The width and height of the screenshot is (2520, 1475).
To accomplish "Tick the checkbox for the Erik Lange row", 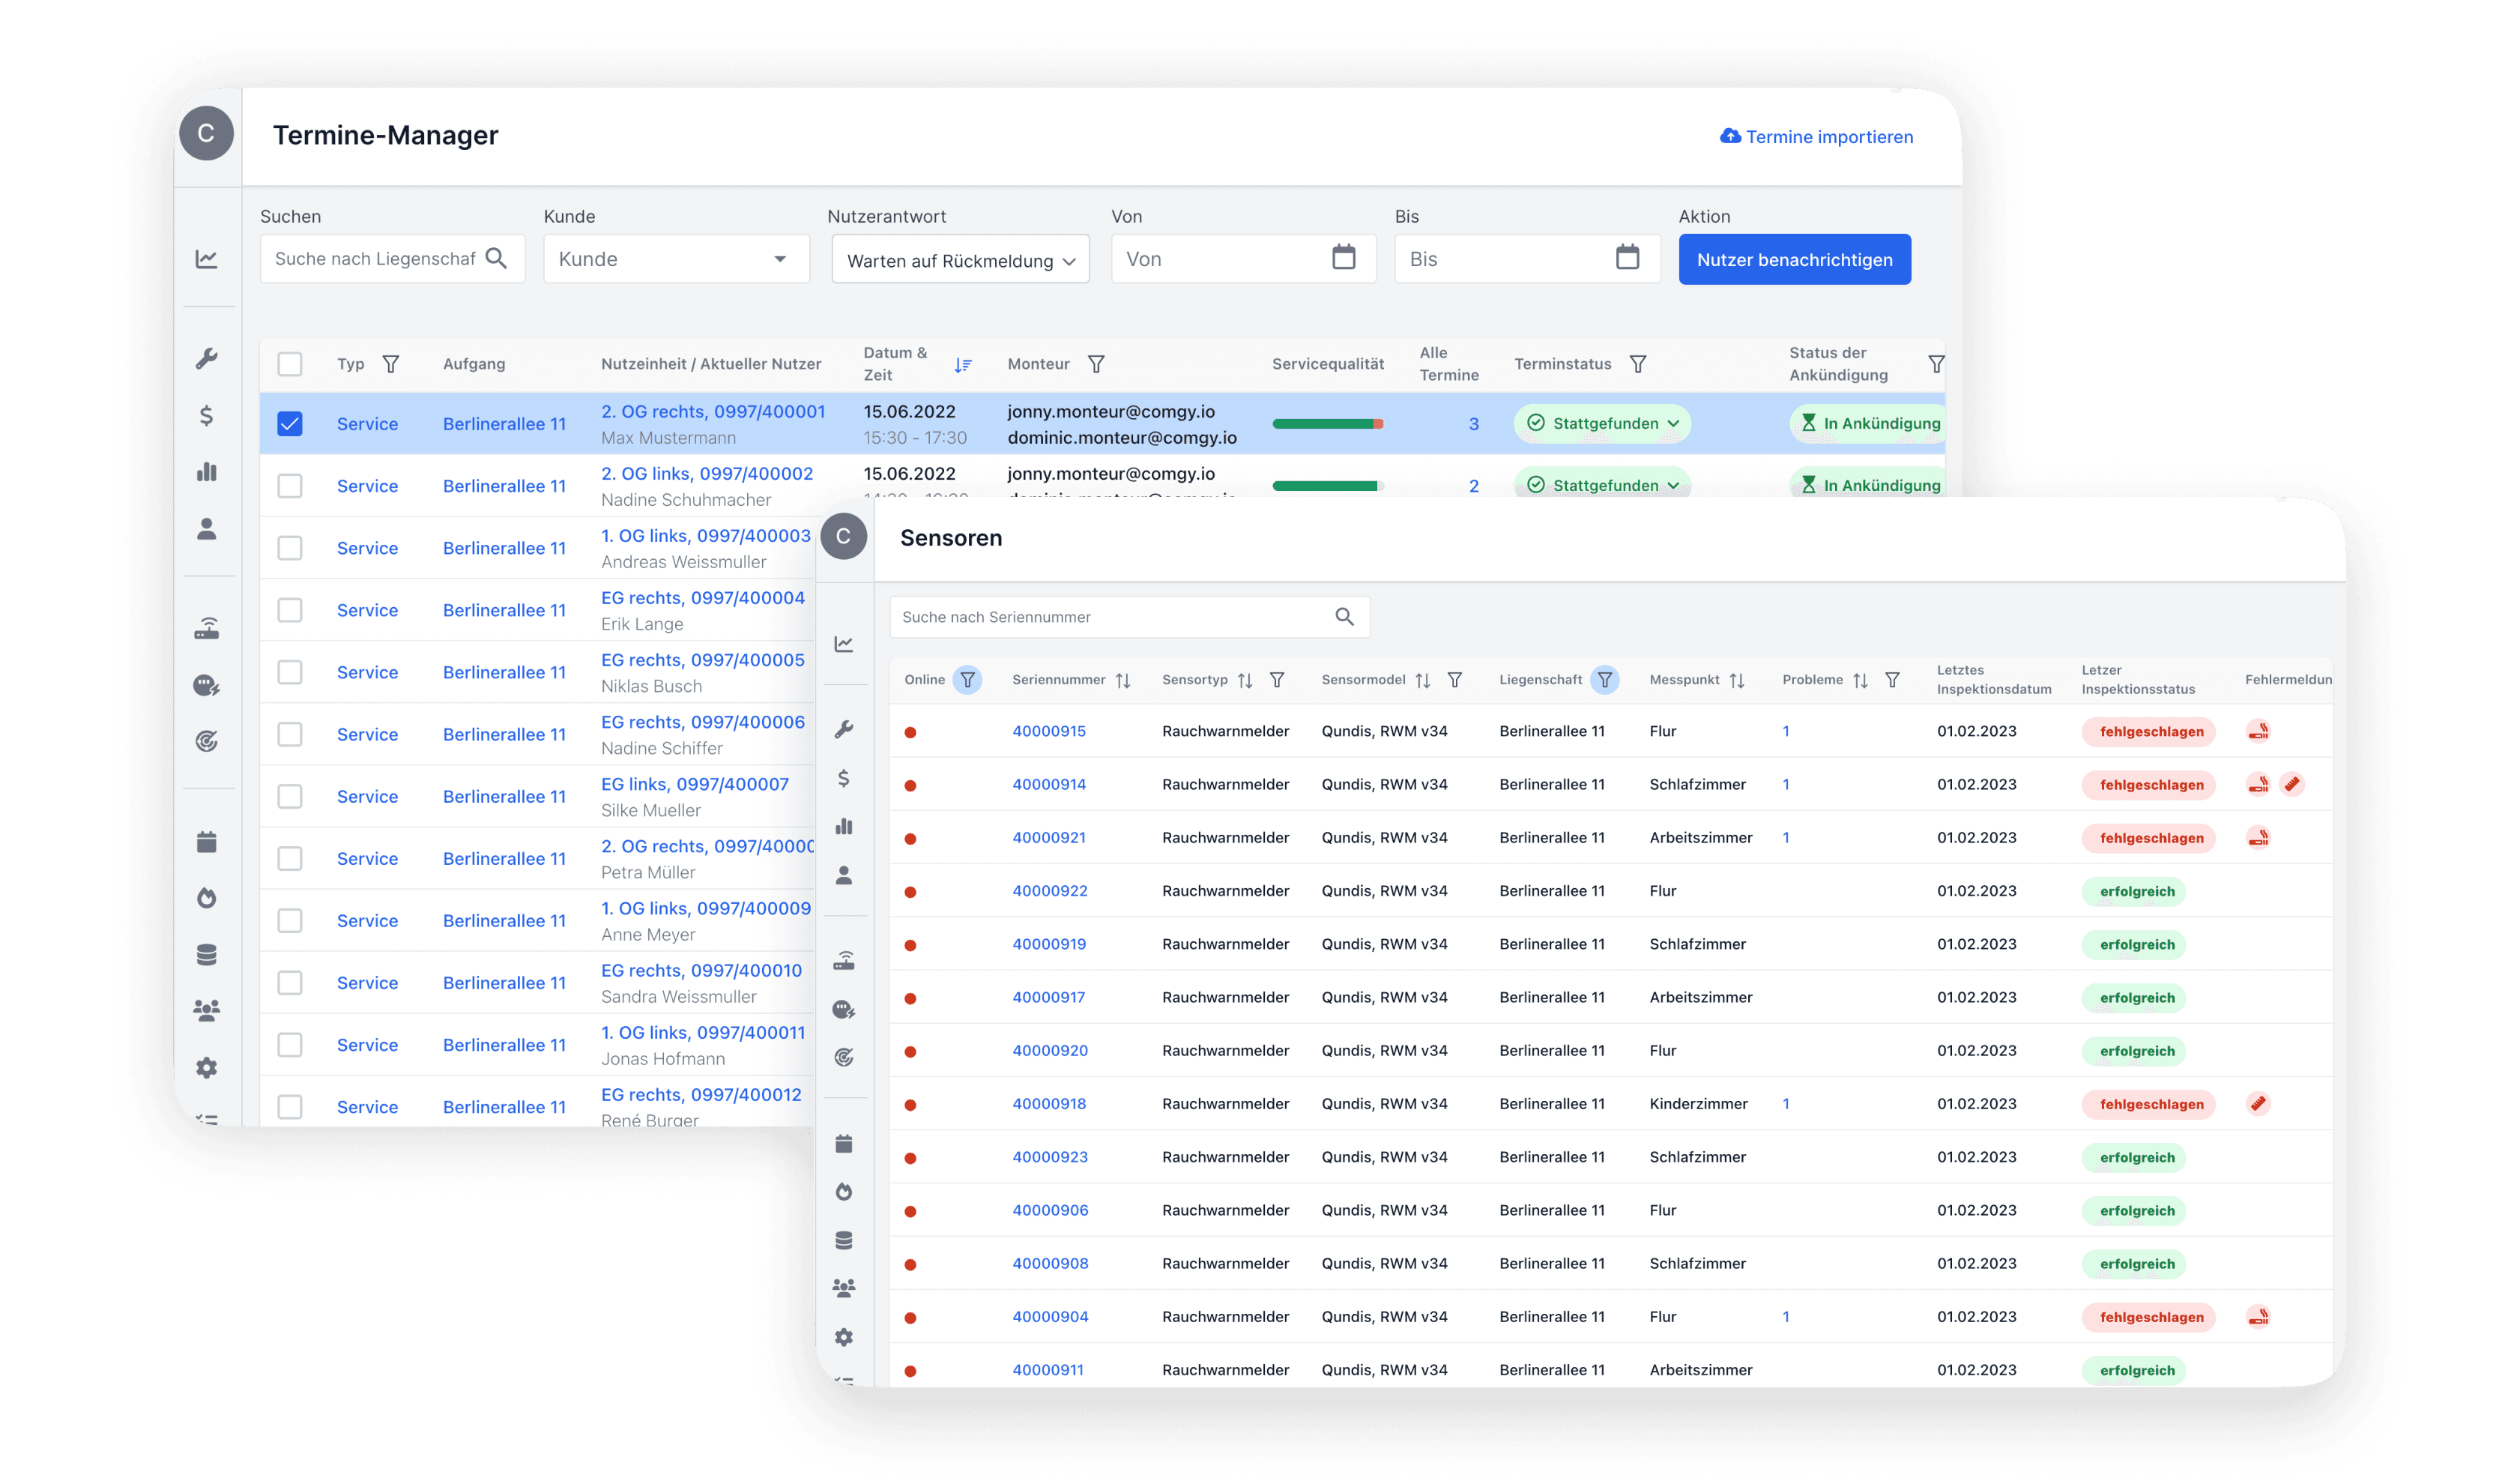I will click(290, 610).
